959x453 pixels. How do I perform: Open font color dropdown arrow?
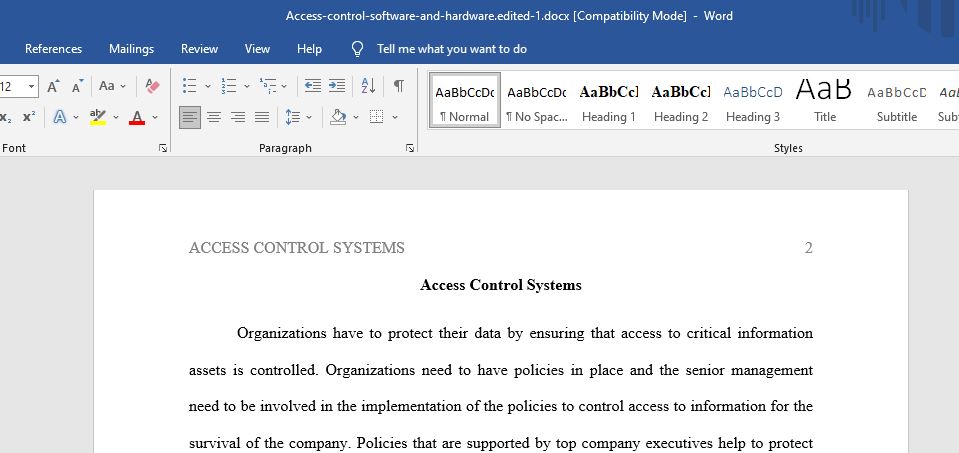point(155,117)
